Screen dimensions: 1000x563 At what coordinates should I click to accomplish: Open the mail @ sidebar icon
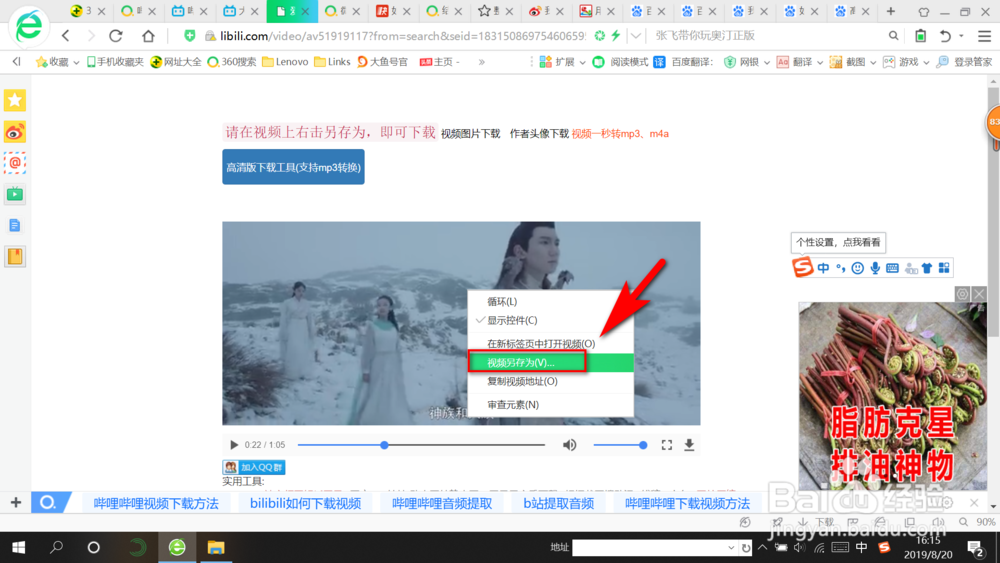pos(15,163)
